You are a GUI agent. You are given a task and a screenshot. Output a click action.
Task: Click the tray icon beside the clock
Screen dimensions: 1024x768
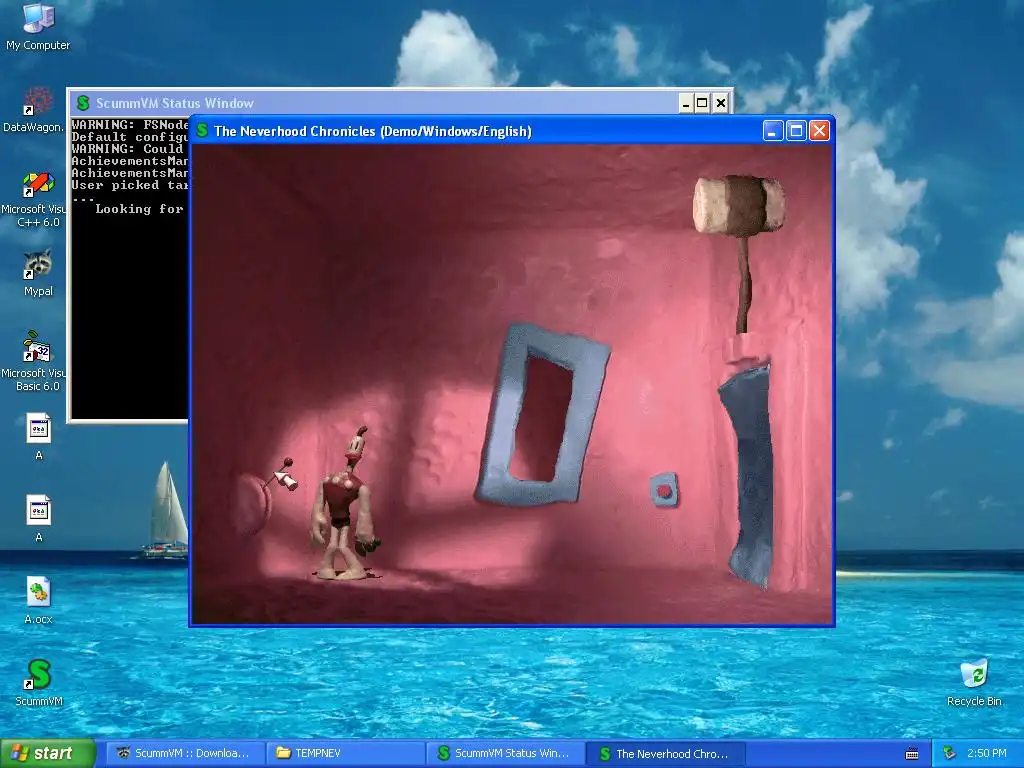(950, 753)
